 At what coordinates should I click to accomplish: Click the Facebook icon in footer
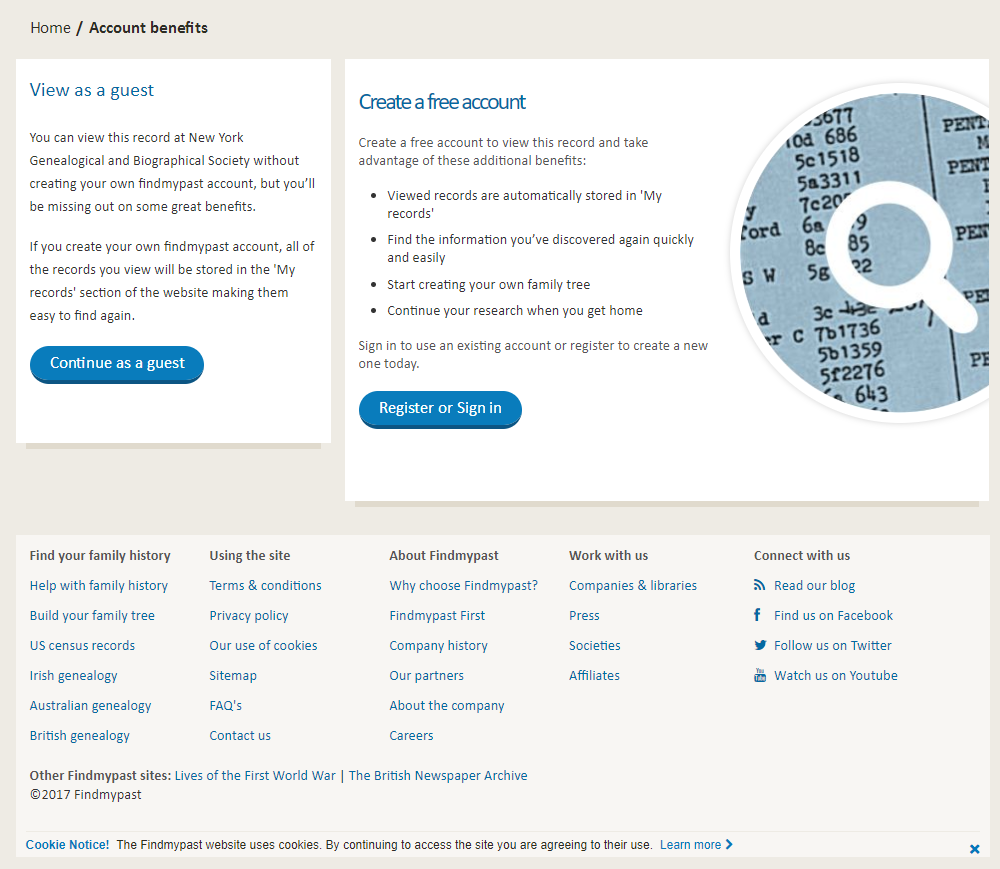click(760, 616)
